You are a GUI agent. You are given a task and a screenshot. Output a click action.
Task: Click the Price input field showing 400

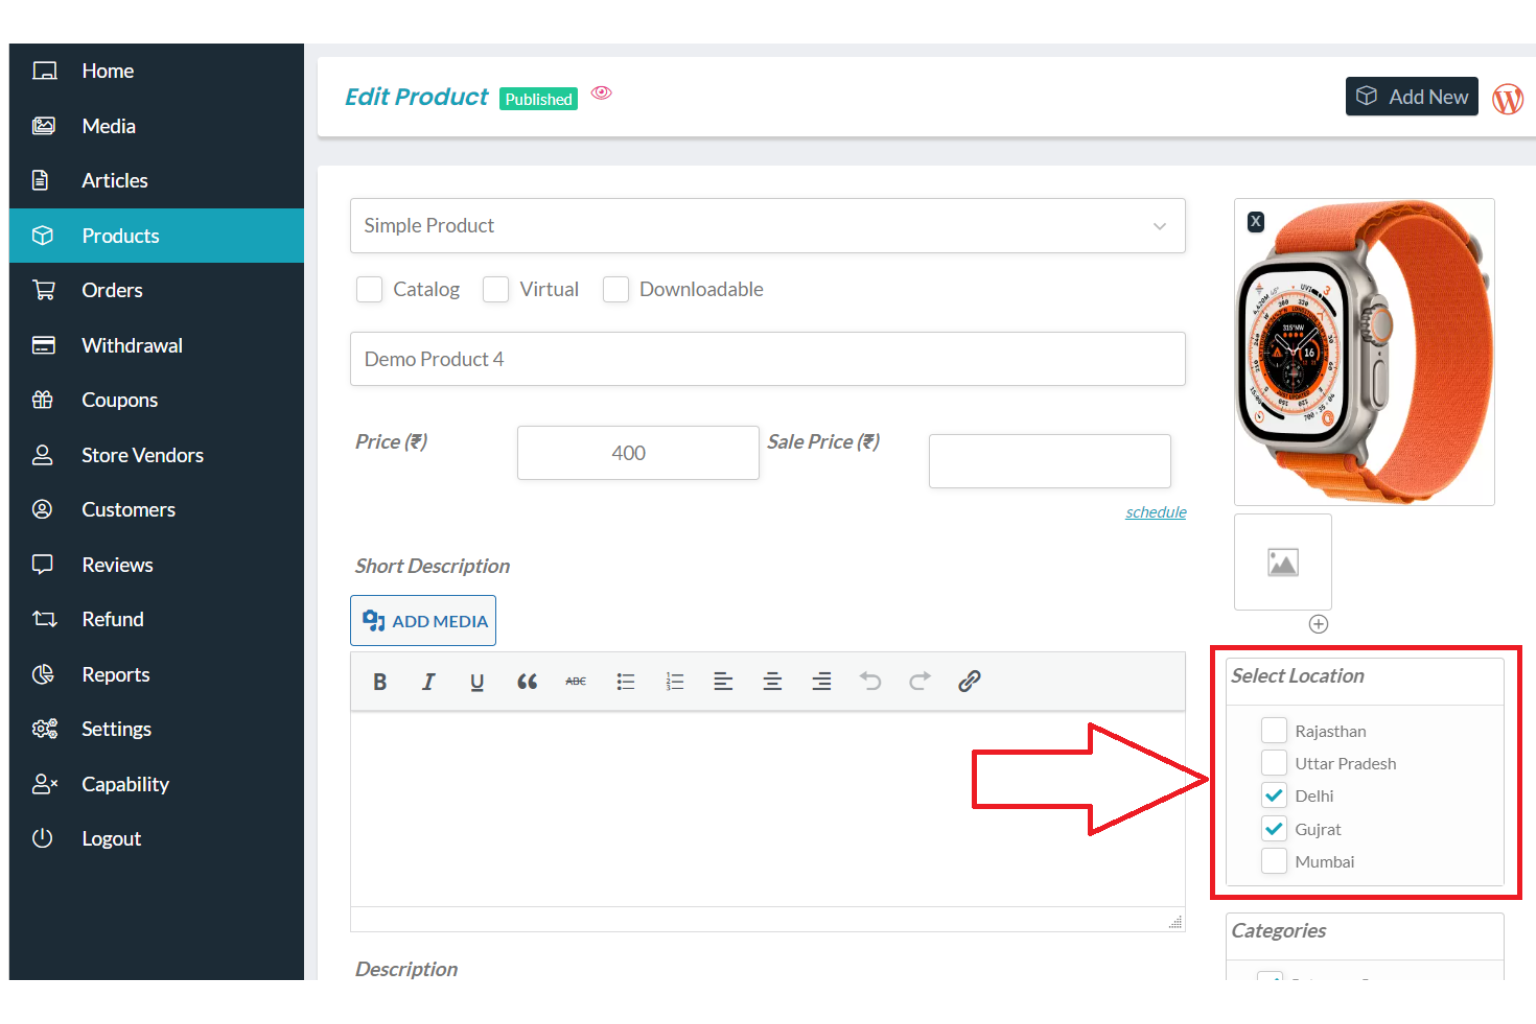[x=637, y=453]
